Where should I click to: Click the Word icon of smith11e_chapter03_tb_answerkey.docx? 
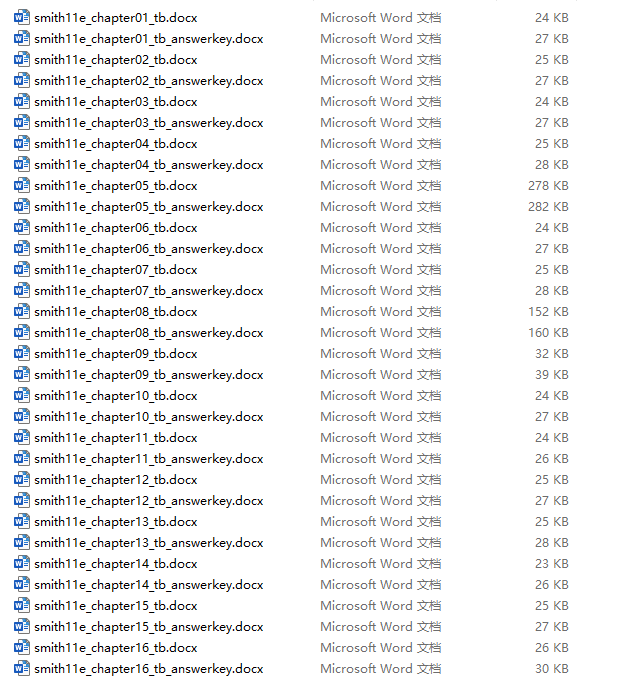point(22,122)
